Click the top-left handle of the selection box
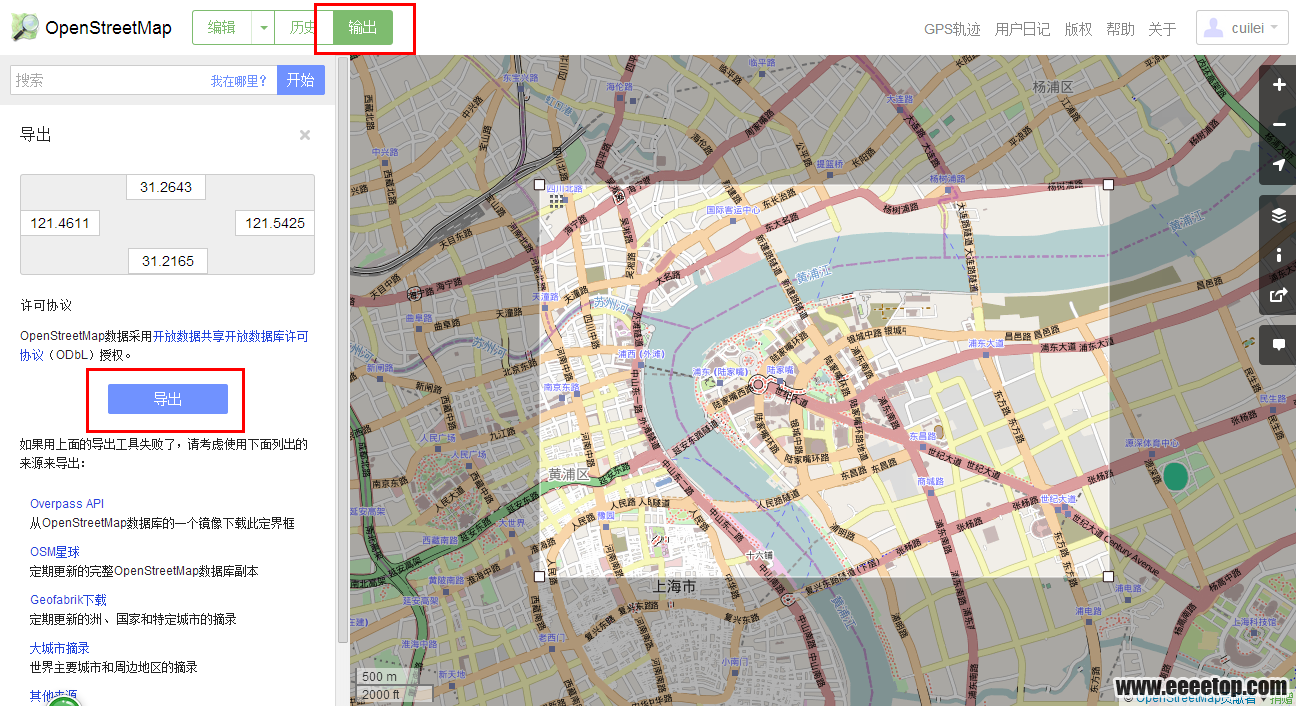Viewport: 1296px width, 706px height. [540, 184]
